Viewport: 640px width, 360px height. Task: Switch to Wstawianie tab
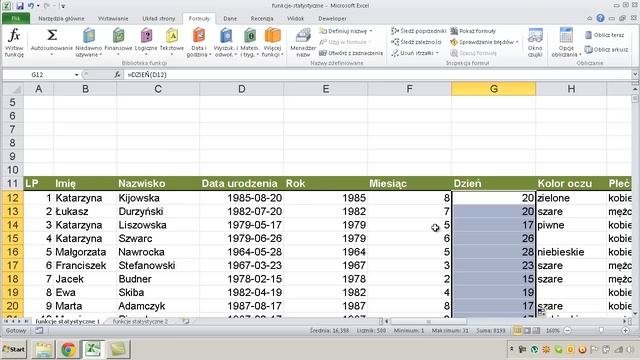pos(113,18)
